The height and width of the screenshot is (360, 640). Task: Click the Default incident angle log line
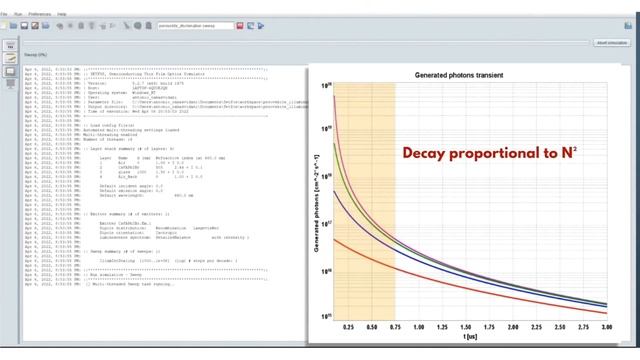(93, 186)
